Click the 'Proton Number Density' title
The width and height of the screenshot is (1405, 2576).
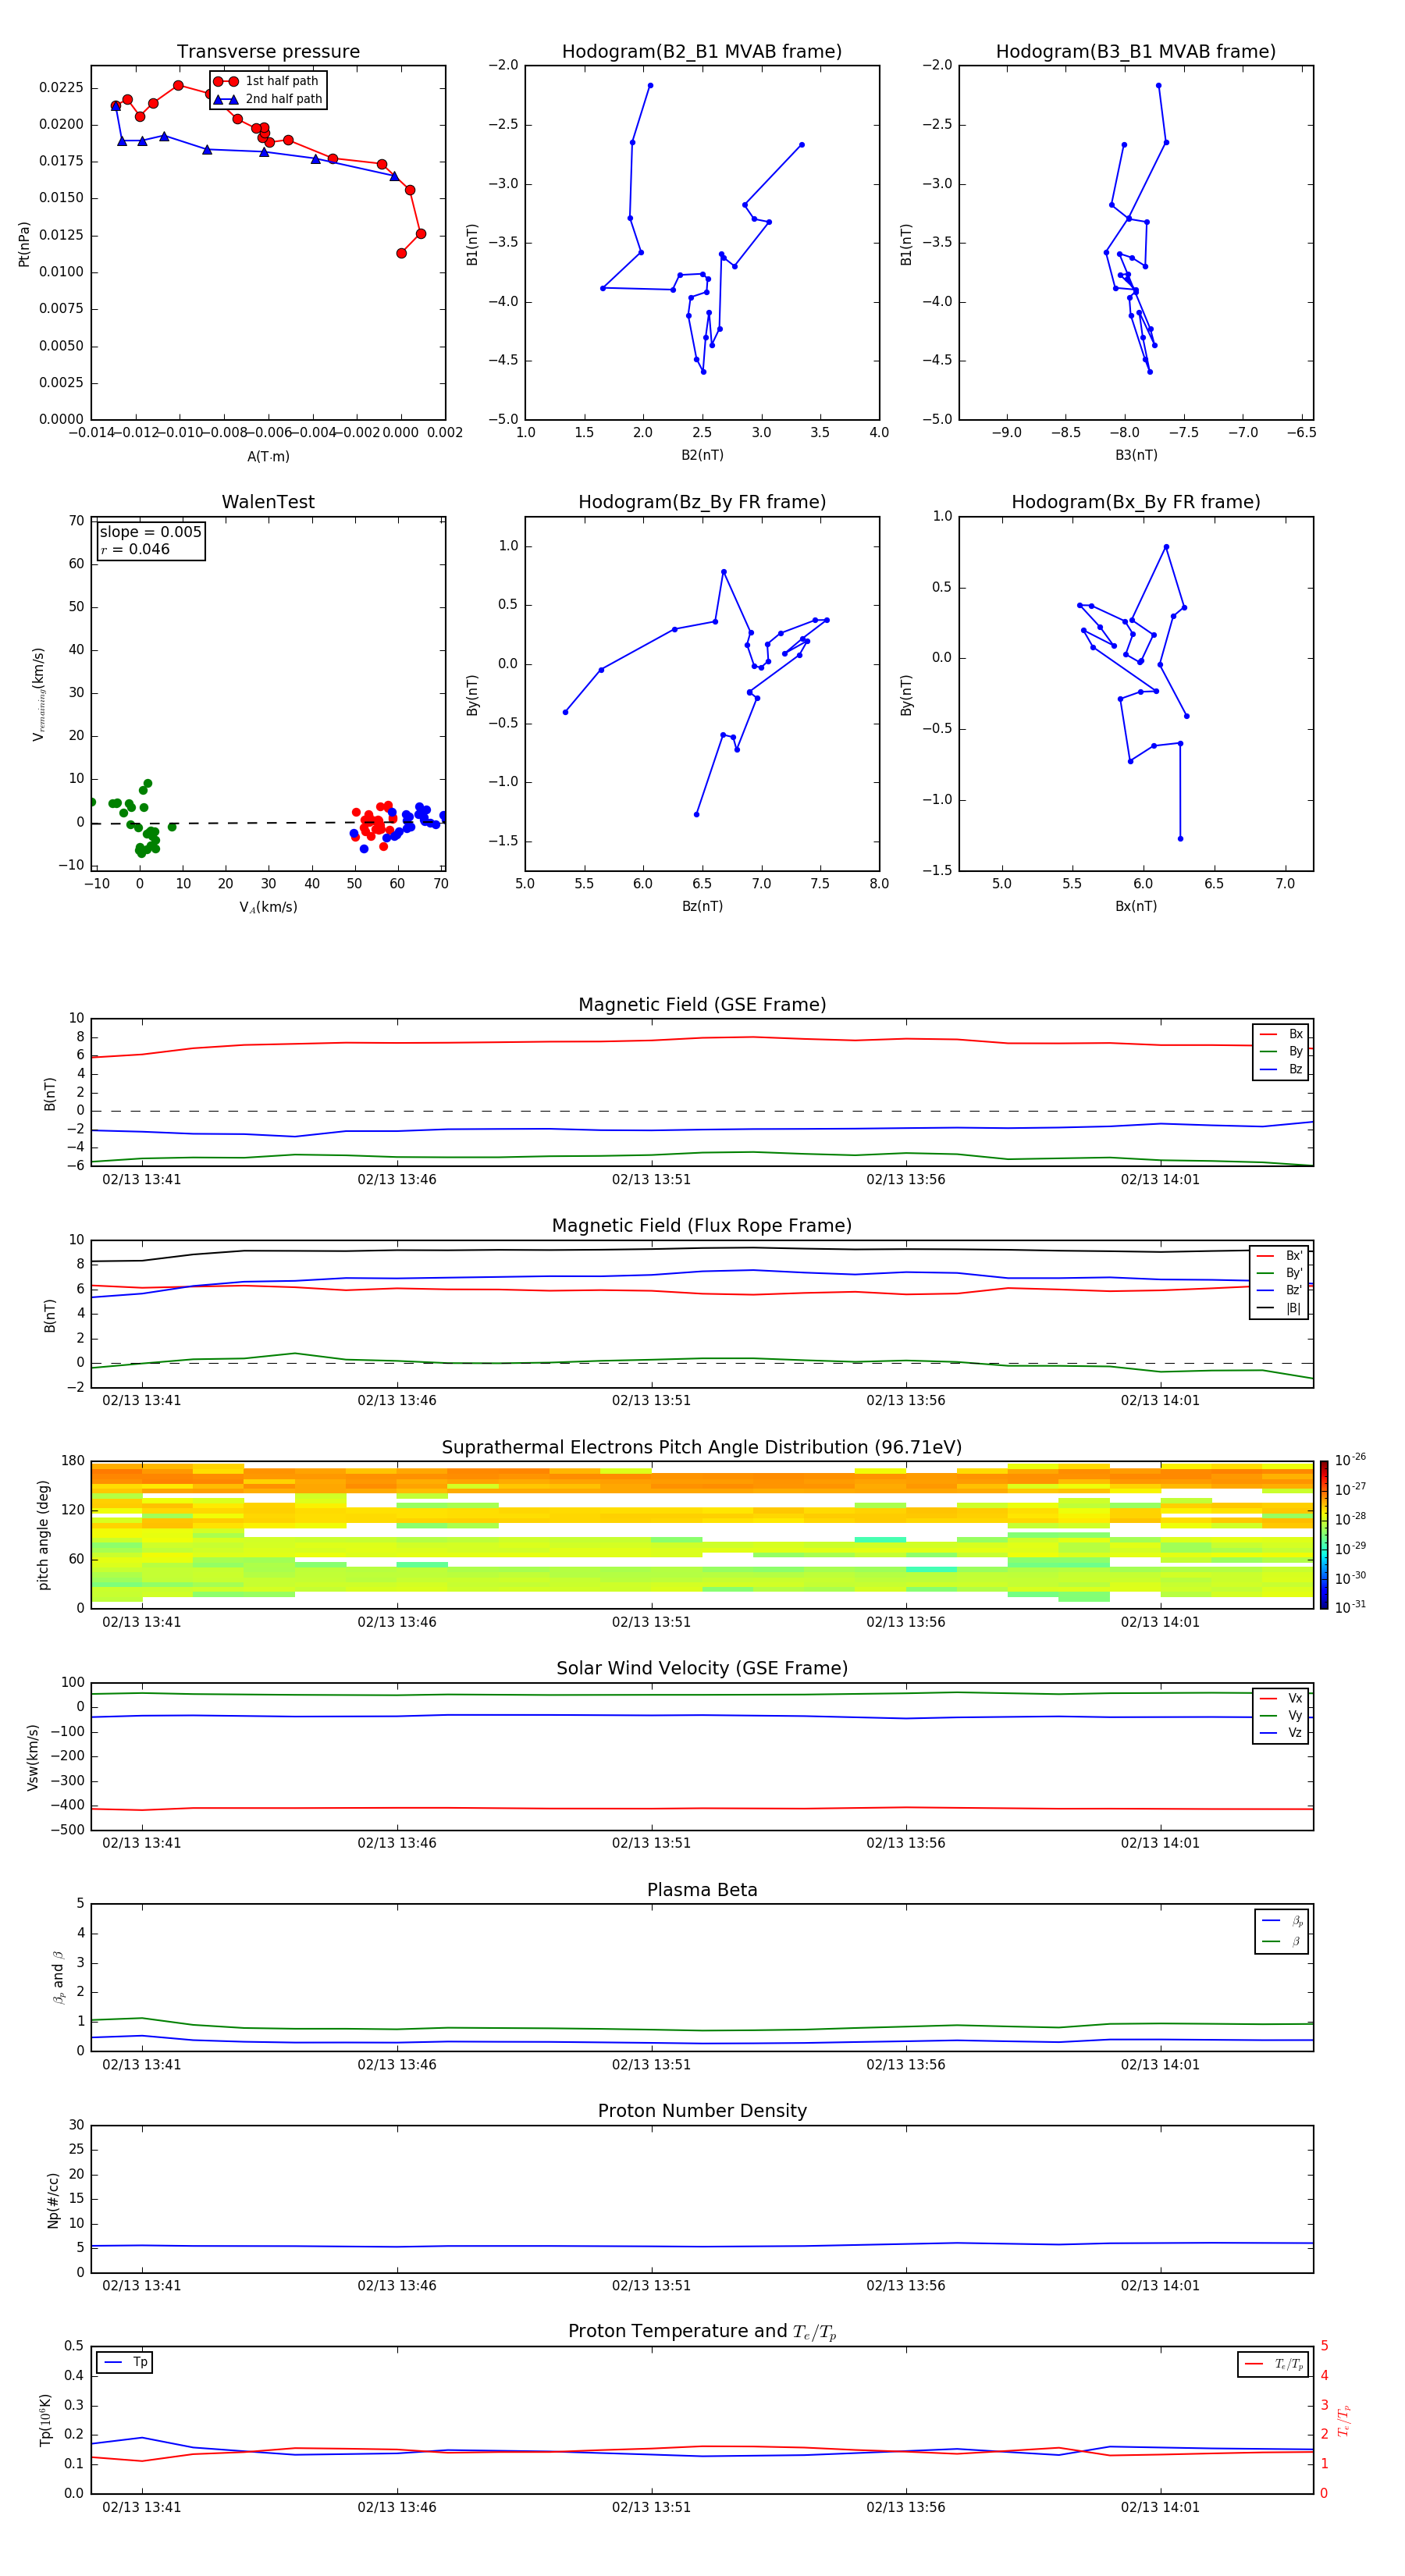(702, 2111)
